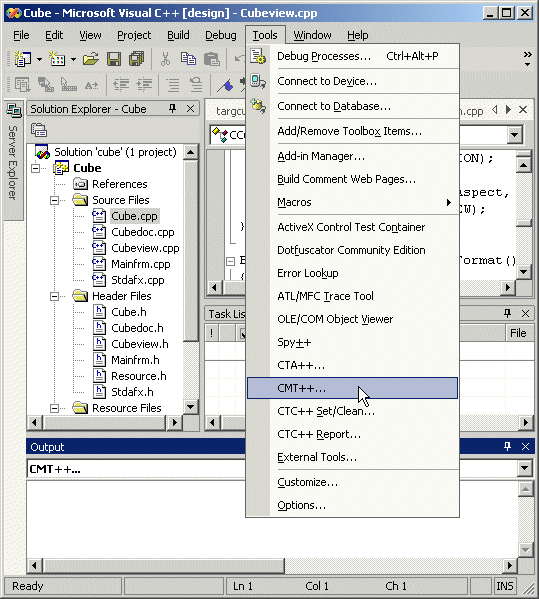Viewport: 539px width, 599px height.
Task: Open External Tools... entry
Action: click(x=352, y=457)
